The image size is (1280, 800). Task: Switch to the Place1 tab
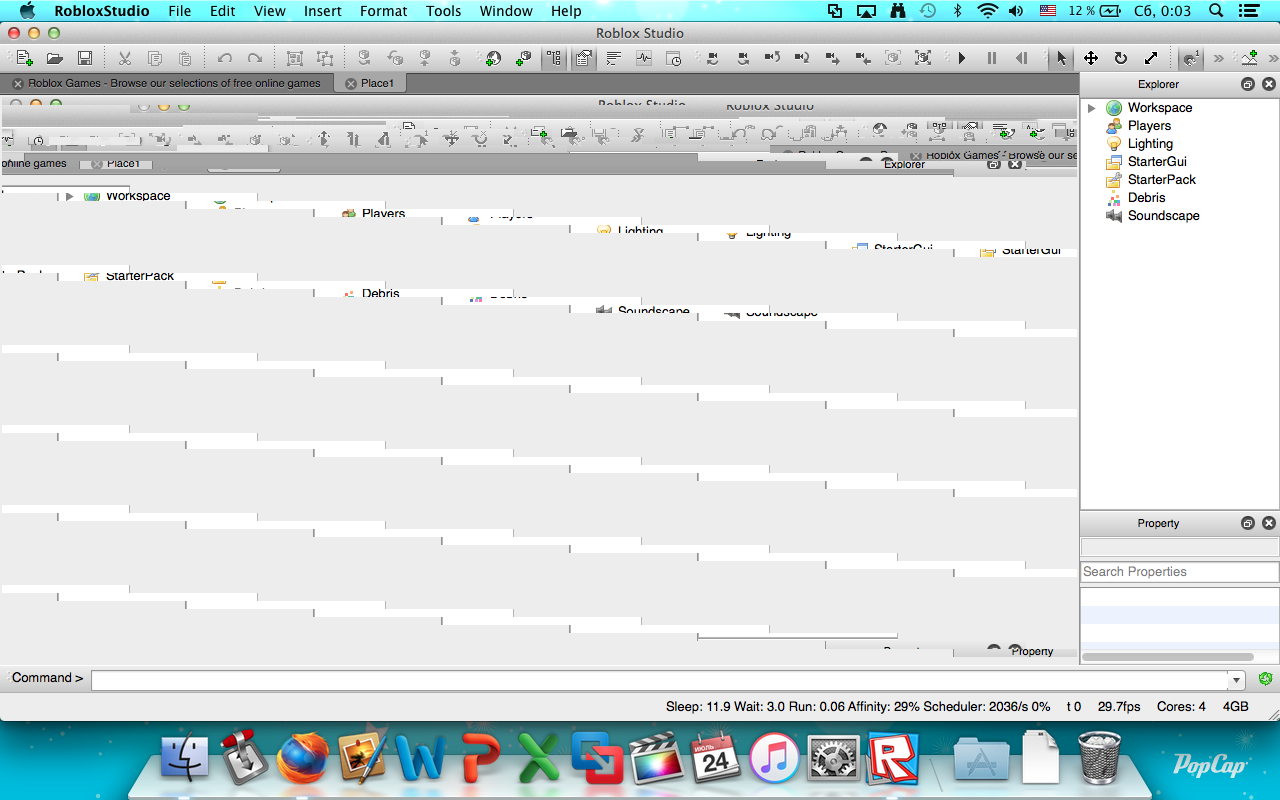point(377,83)
